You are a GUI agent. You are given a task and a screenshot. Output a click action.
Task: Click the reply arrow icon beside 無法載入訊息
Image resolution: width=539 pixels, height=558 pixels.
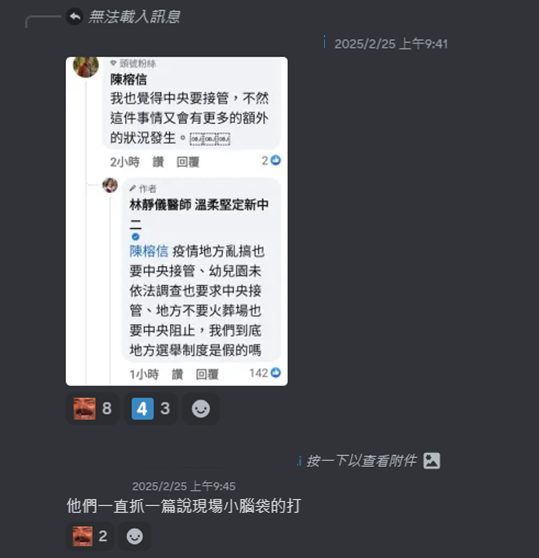[x=75, y=16]
